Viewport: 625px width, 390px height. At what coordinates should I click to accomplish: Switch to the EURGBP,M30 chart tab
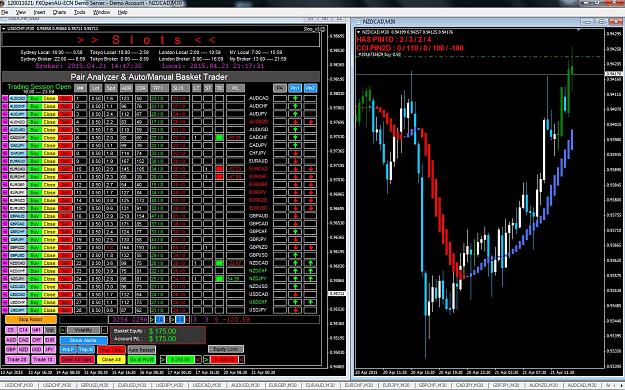(282, 386)
